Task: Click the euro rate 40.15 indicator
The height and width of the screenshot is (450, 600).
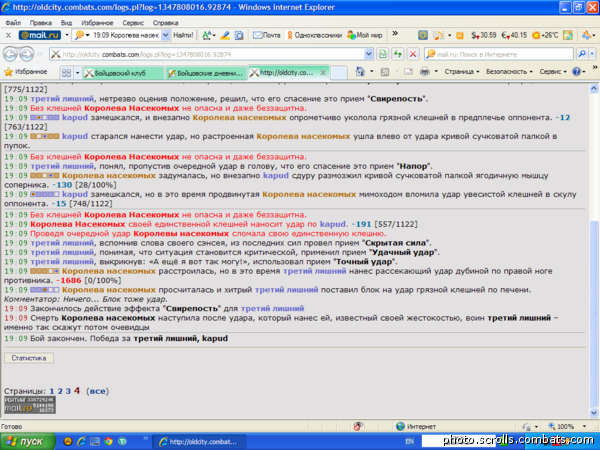Action: click(514, 35)
